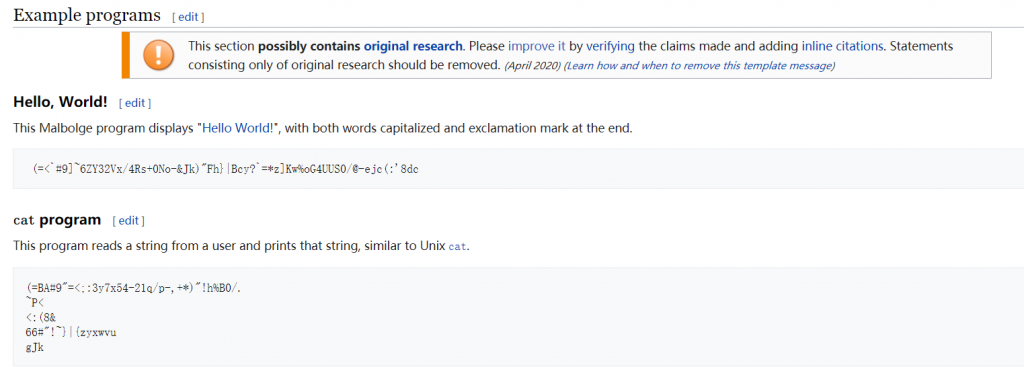Click the code line ending in zyxwvu
This screenshot has width=1024, height=367.
click(x=71, y=332)
